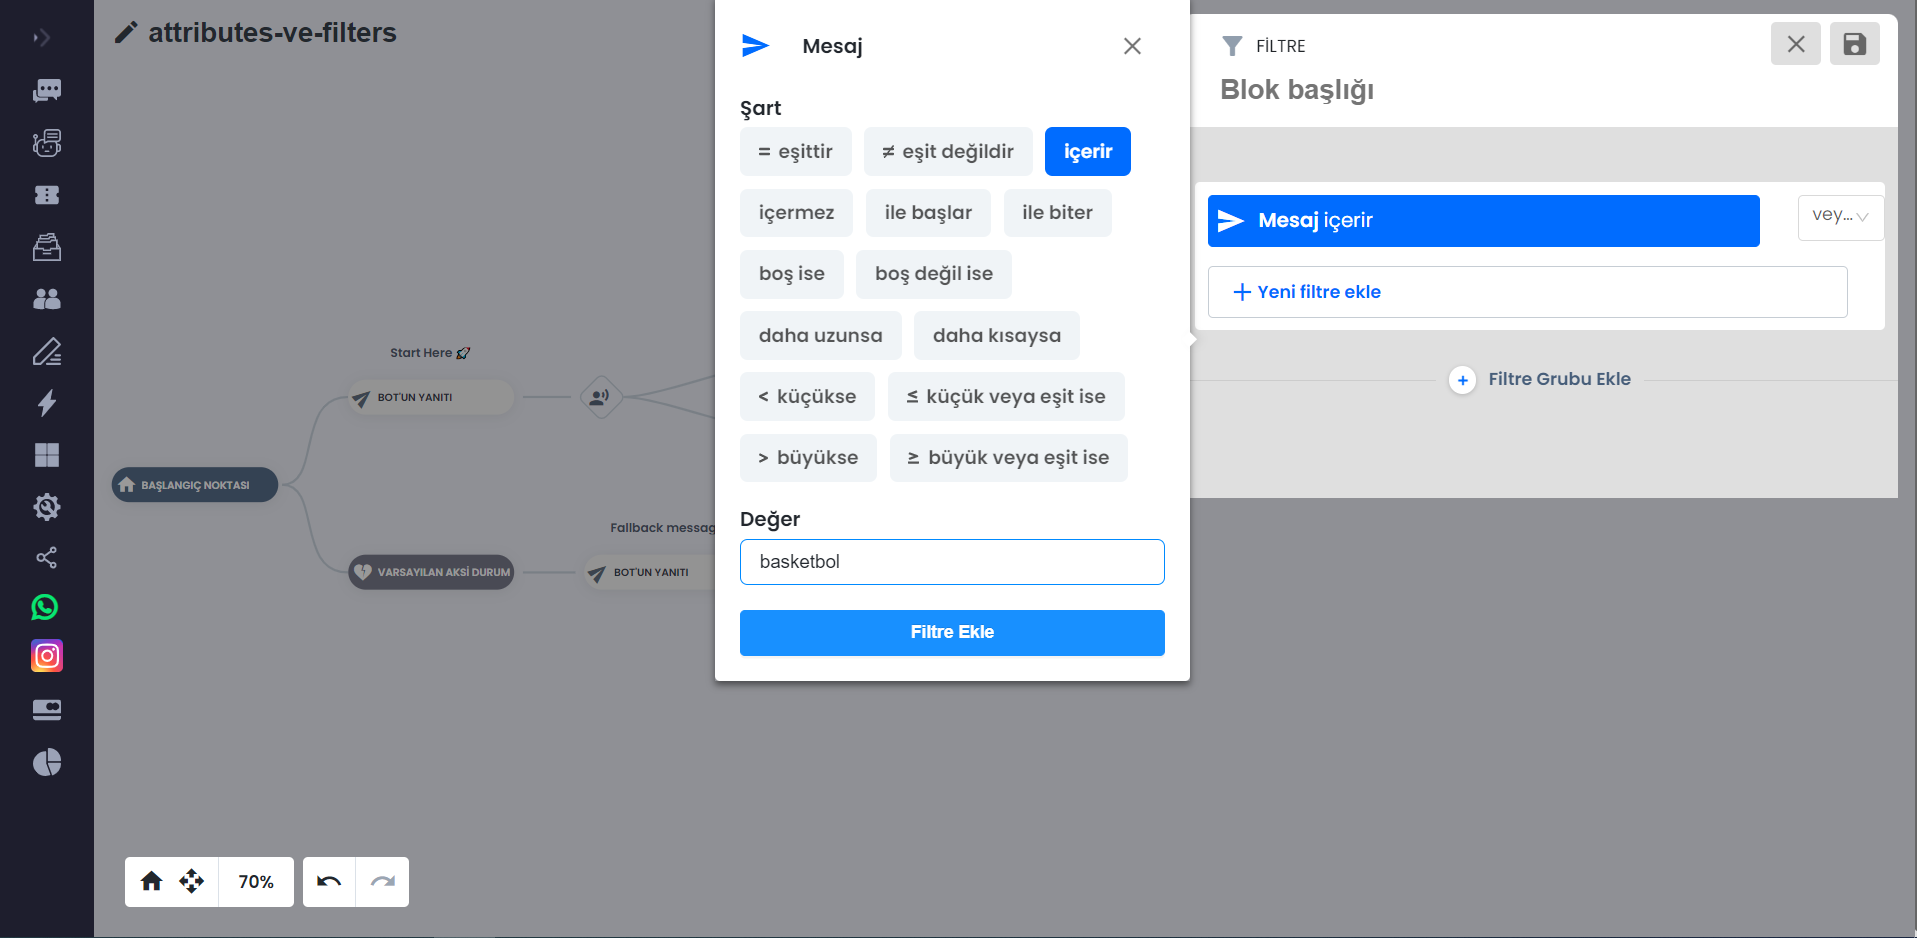Select the 'Varsayılan Aksi Durum' node

[x=431, y=572]
